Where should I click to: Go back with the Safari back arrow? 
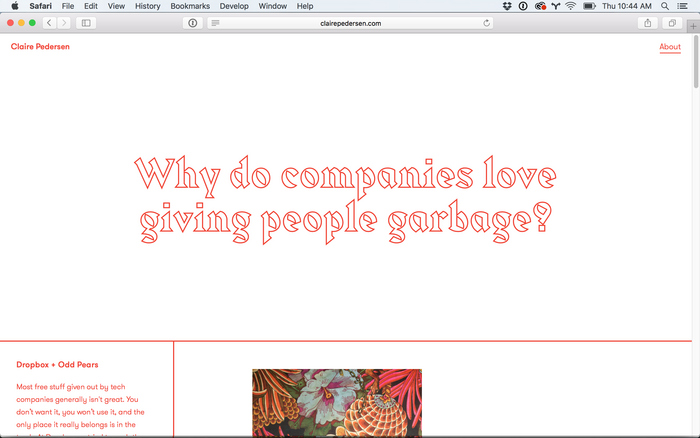[x=50, y=23]
